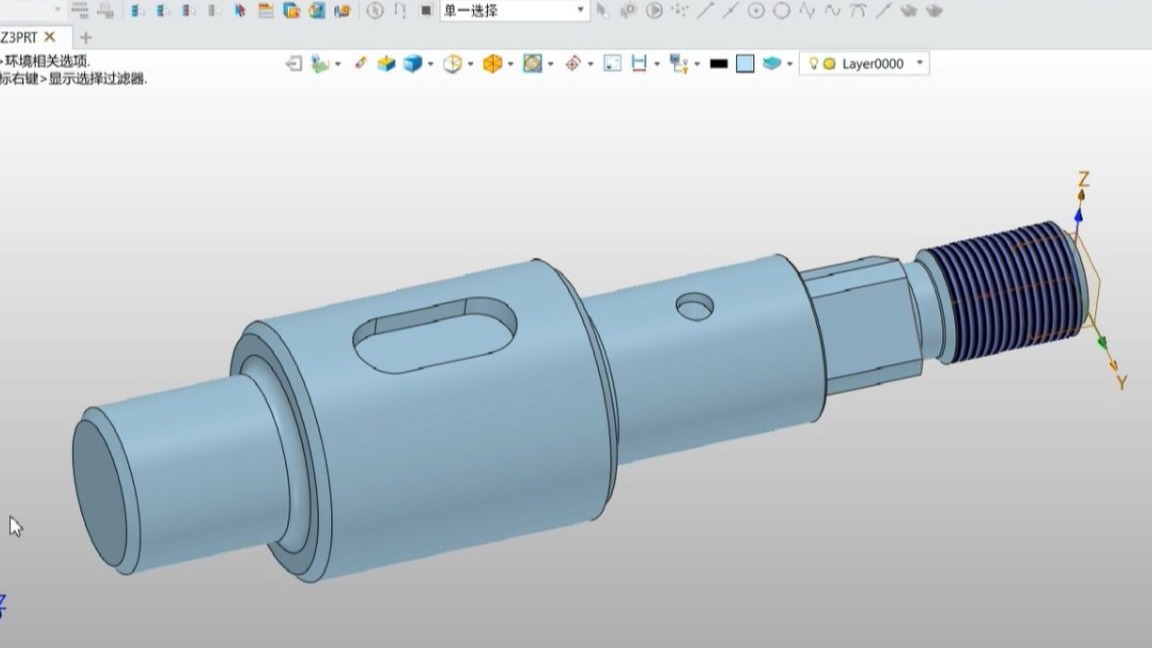Click the Y axis label of the triad

click(1122, 382)
